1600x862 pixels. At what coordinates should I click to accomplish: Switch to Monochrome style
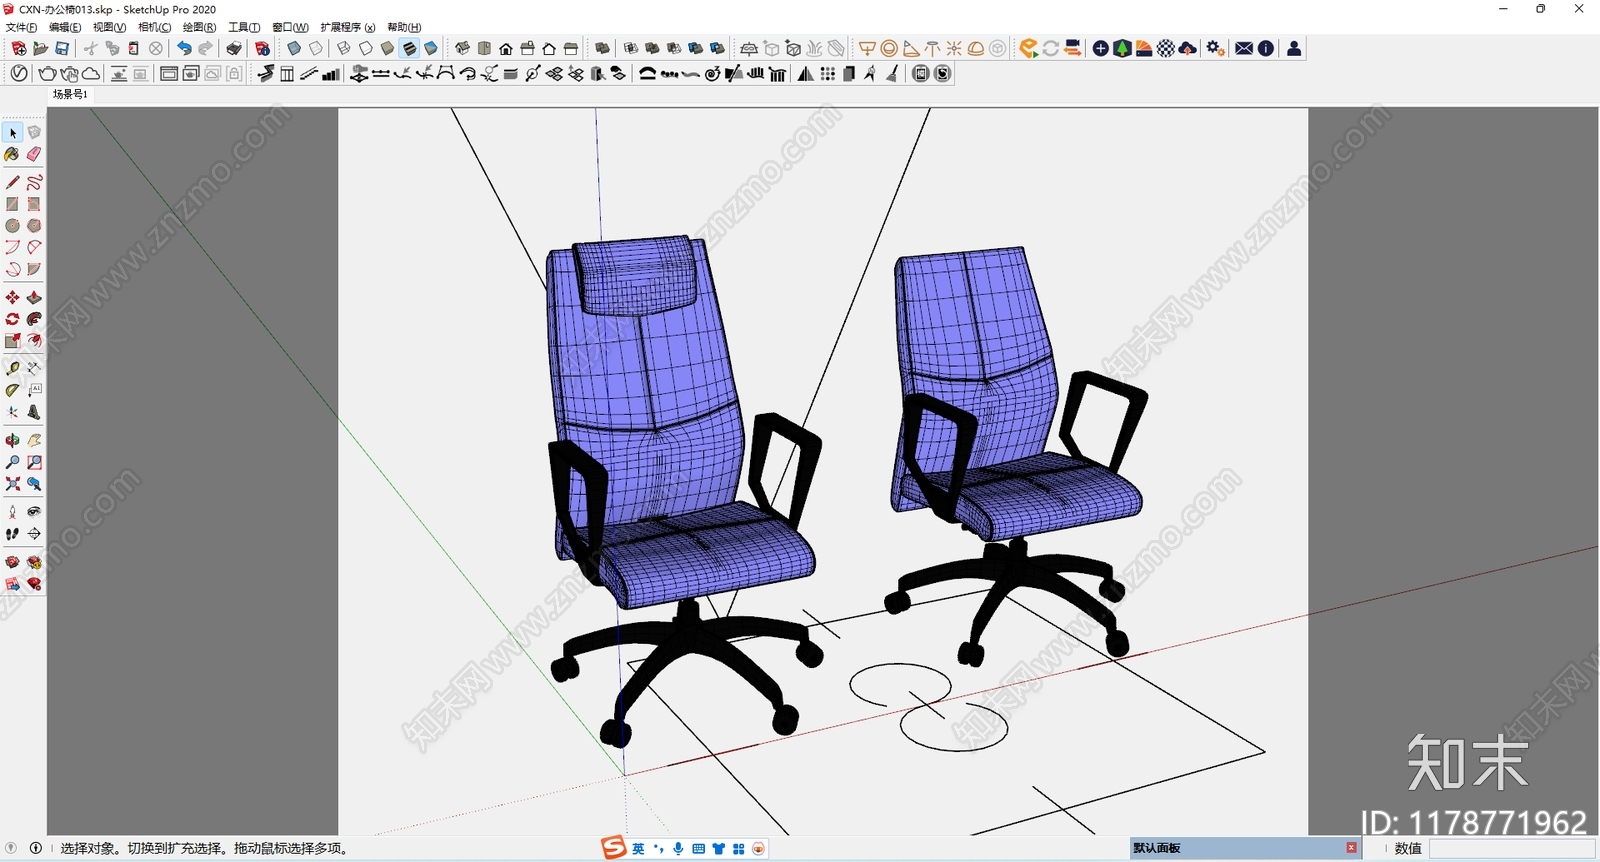(x=431, y=48)
